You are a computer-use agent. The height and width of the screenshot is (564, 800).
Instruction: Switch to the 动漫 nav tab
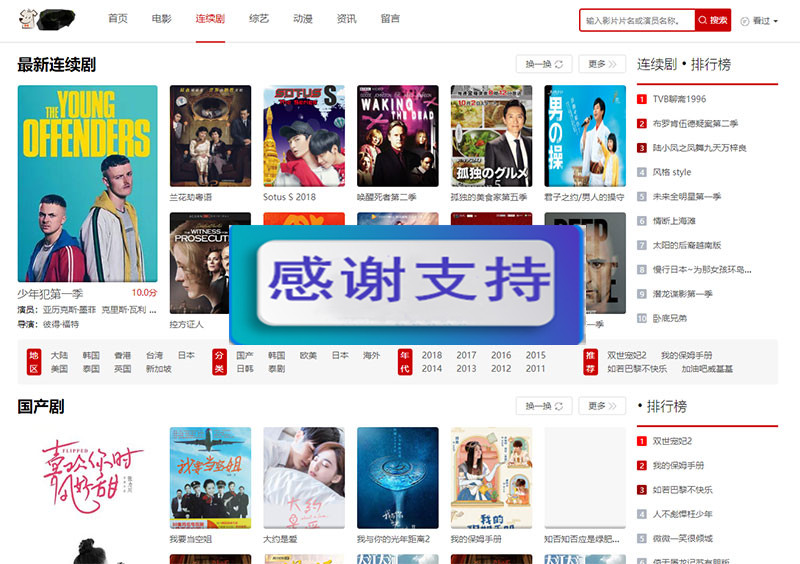[303, 18]
